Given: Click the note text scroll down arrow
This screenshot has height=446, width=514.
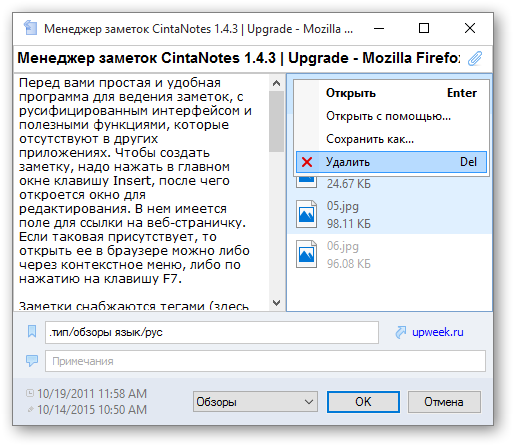Looking at the screenshot, I should coord(276,303).
